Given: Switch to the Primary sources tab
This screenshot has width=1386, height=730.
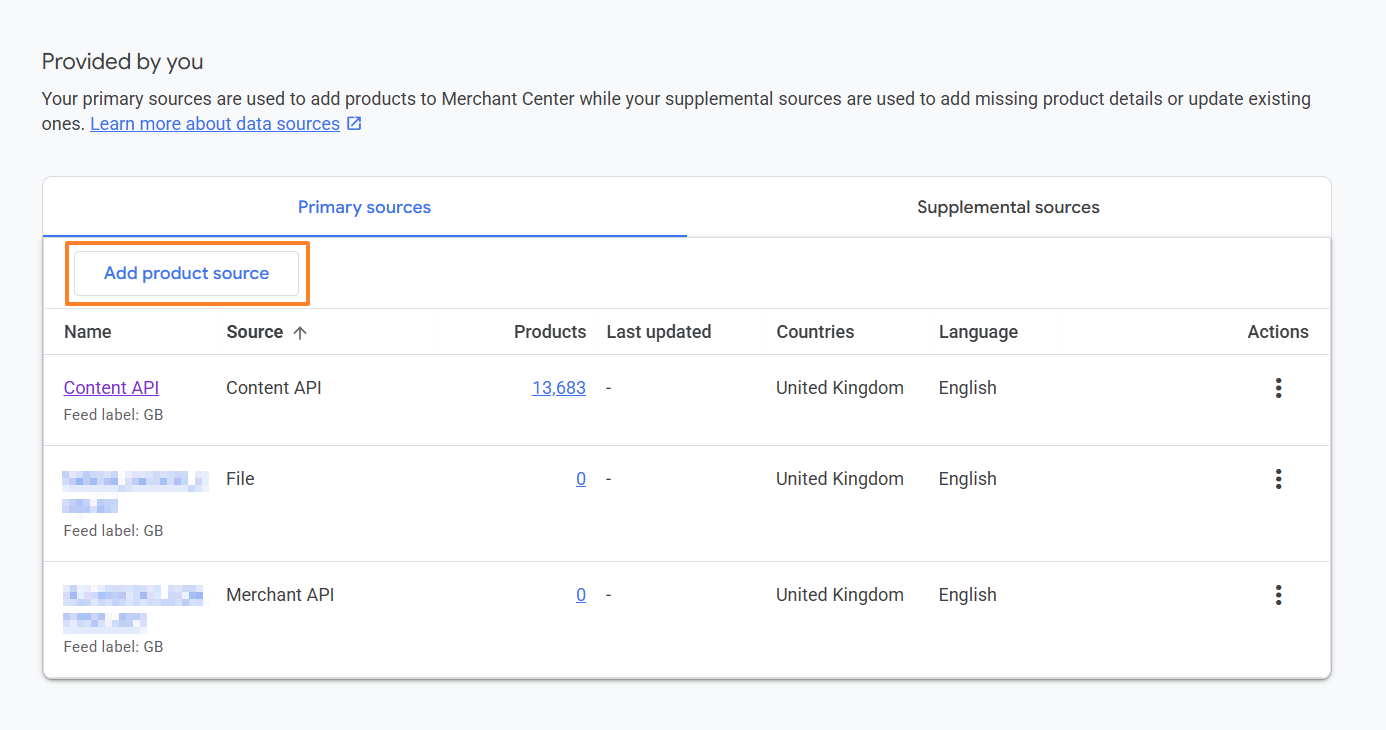Looking at the screenshot, I should [364, 208].
